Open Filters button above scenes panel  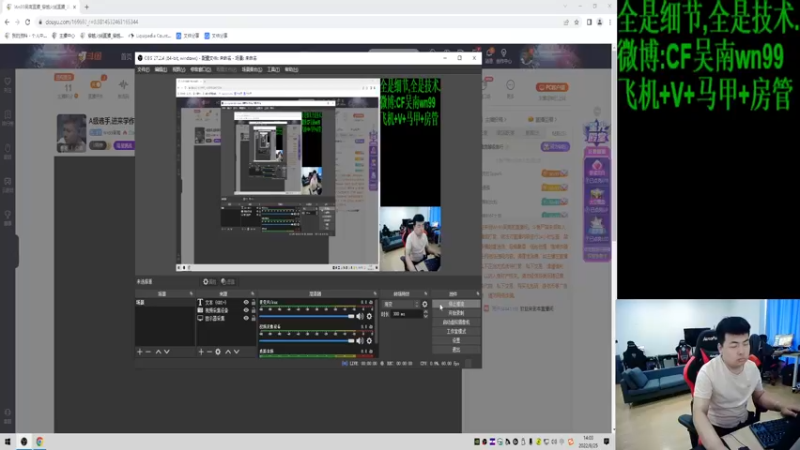click(x=228, y=282)
